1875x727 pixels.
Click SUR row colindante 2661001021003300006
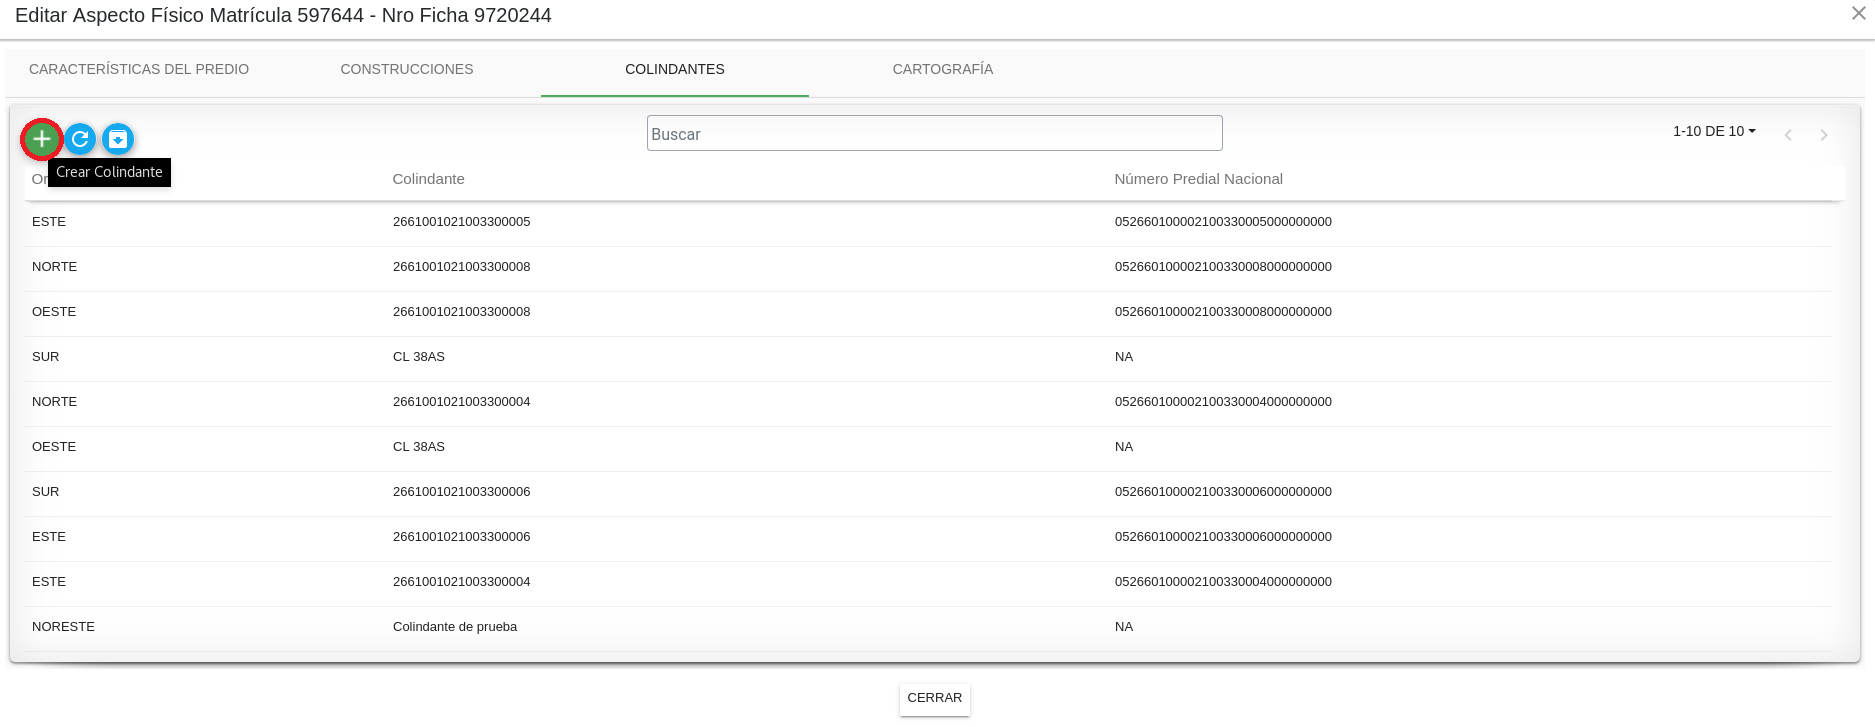(461, 492)
